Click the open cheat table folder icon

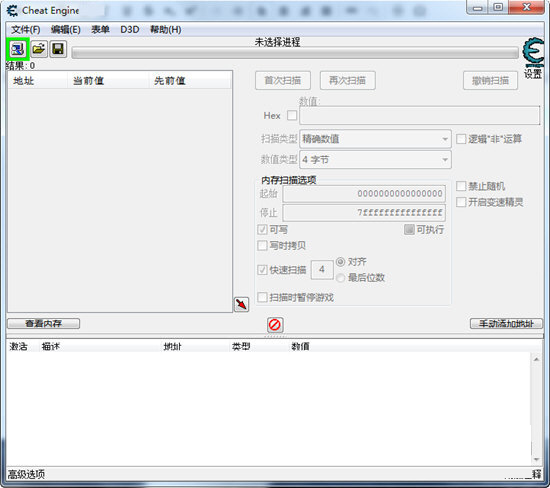(39, 49)
